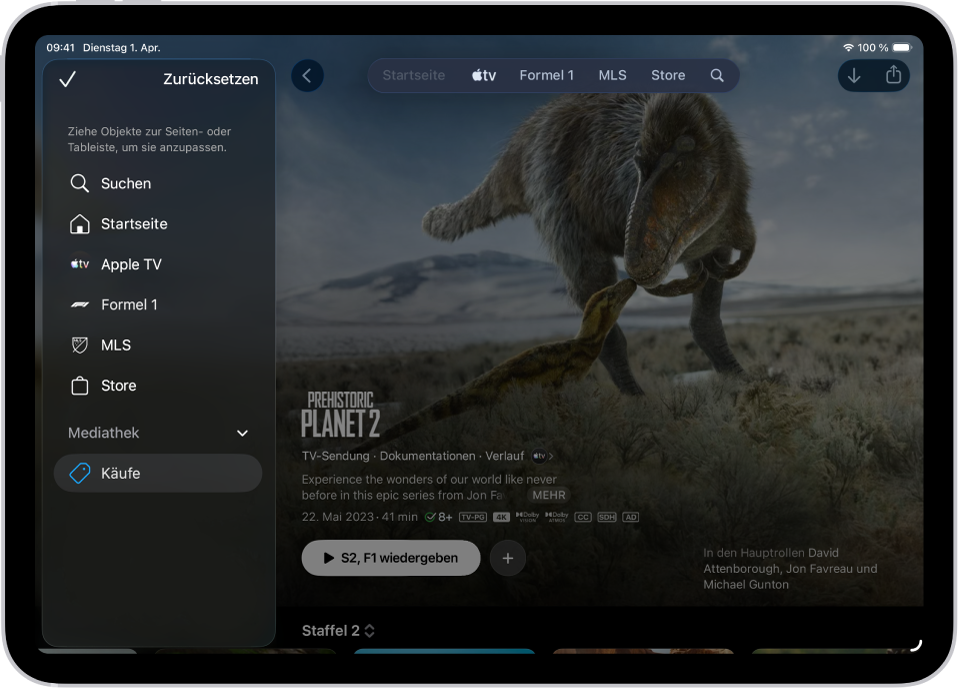Select Käufe in the Mediathek list
Image resolution: width=963 pixels, height=689 pixels.
click(158, 473)
